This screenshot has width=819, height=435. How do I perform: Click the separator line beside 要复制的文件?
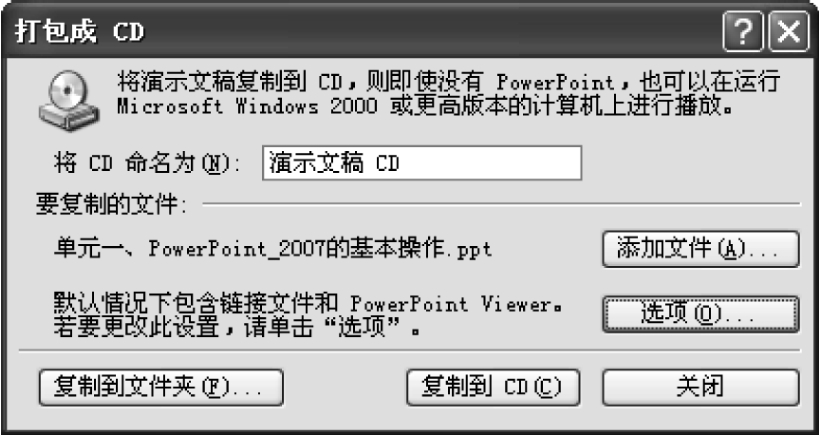point(501,204)
